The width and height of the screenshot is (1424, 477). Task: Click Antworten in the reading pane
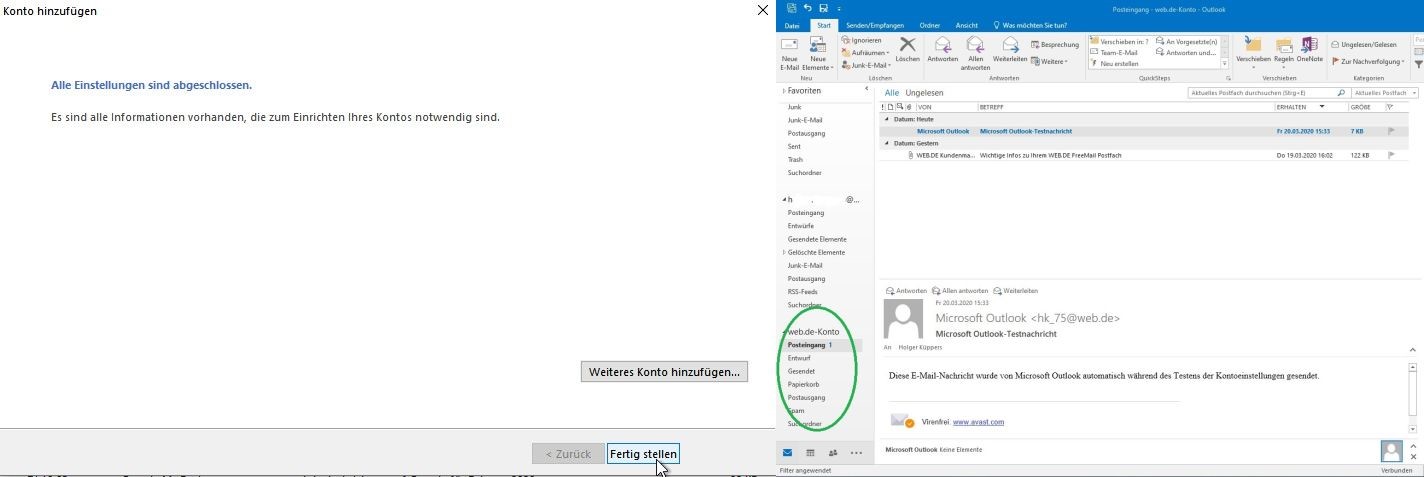click(906, 290)
